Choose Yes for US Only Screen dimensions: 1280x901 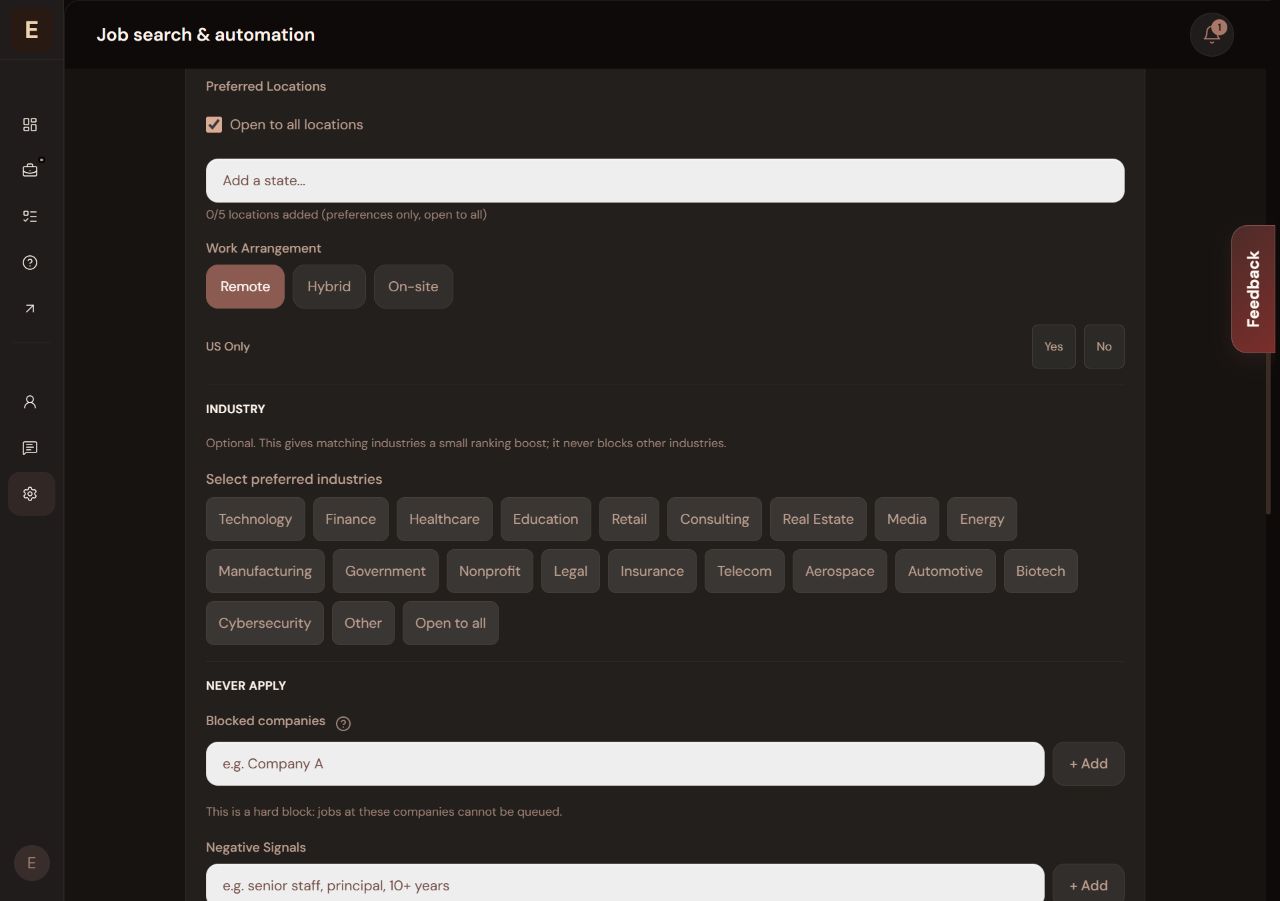tap(1054, 347)
